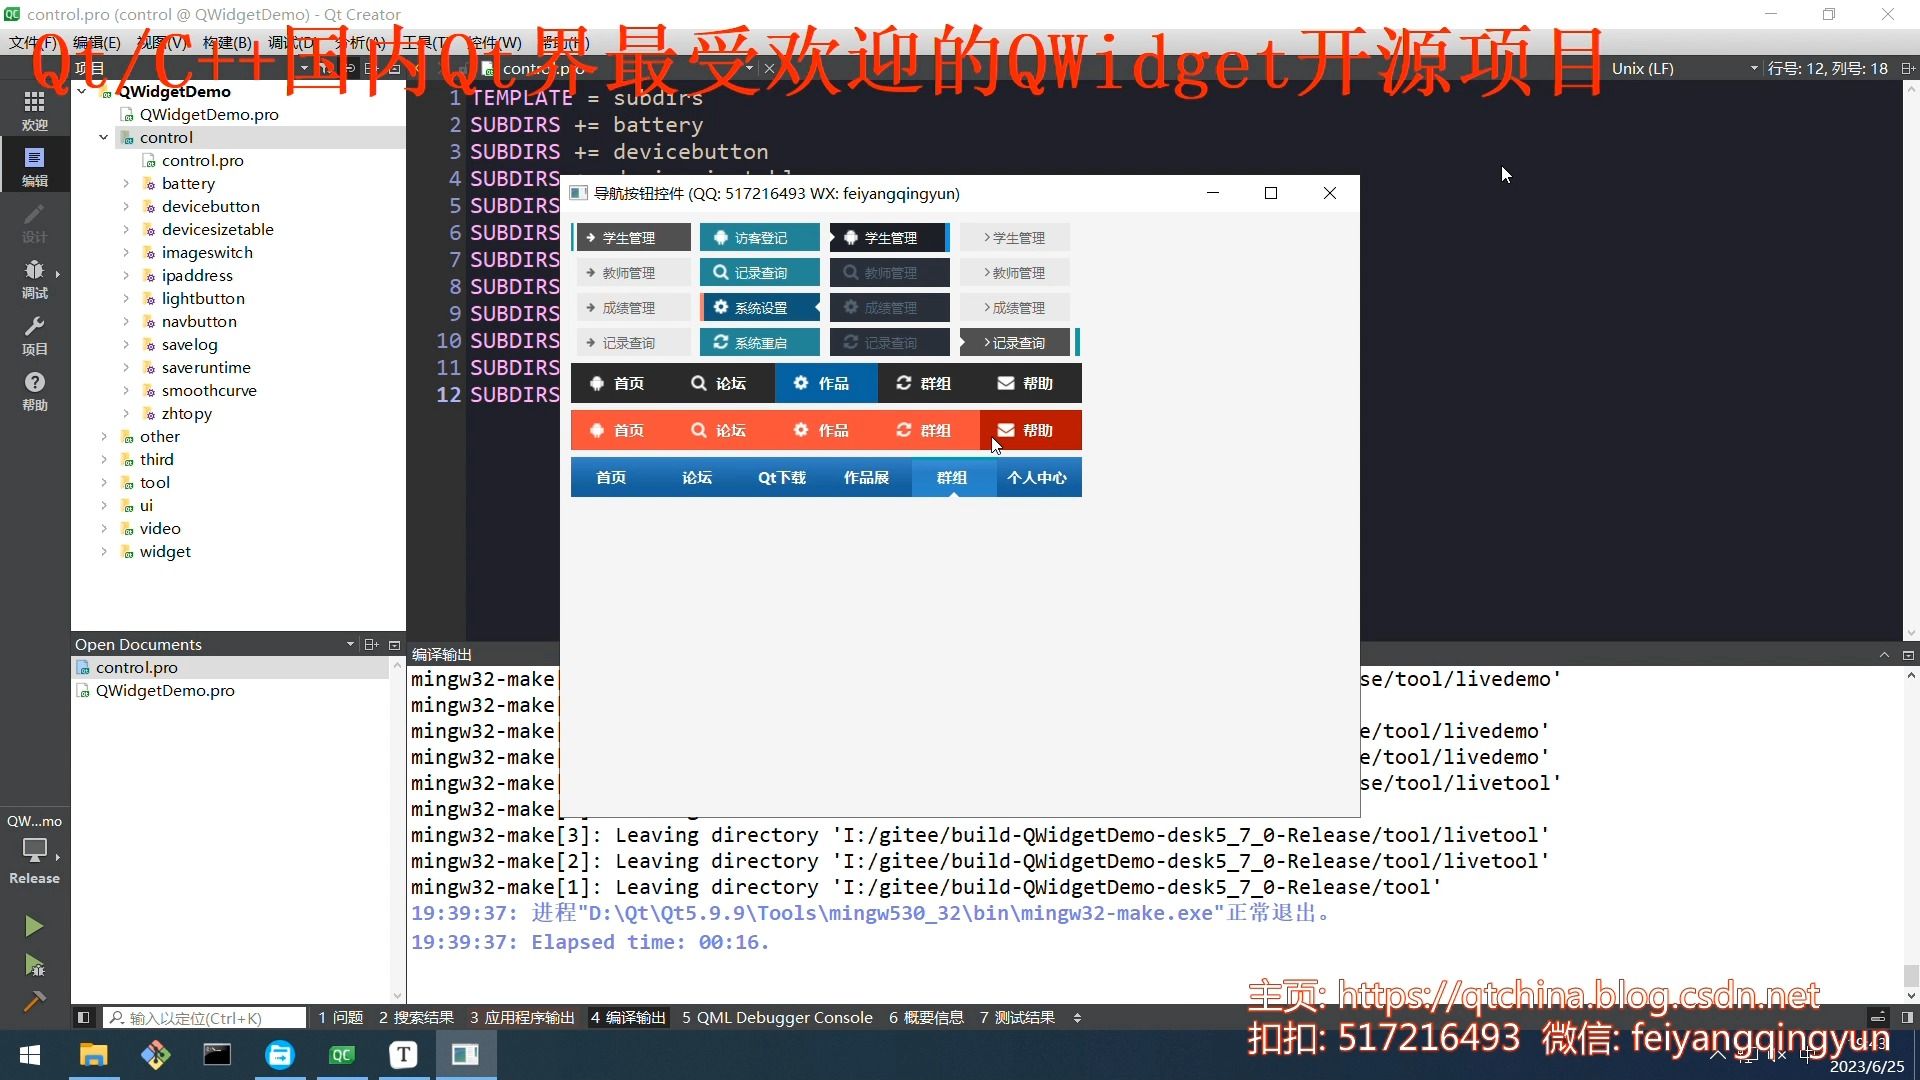Viewport: 1920px width, 1080px height.
Task: Open the Help (帮助) mode
Action: coord(34,391)
